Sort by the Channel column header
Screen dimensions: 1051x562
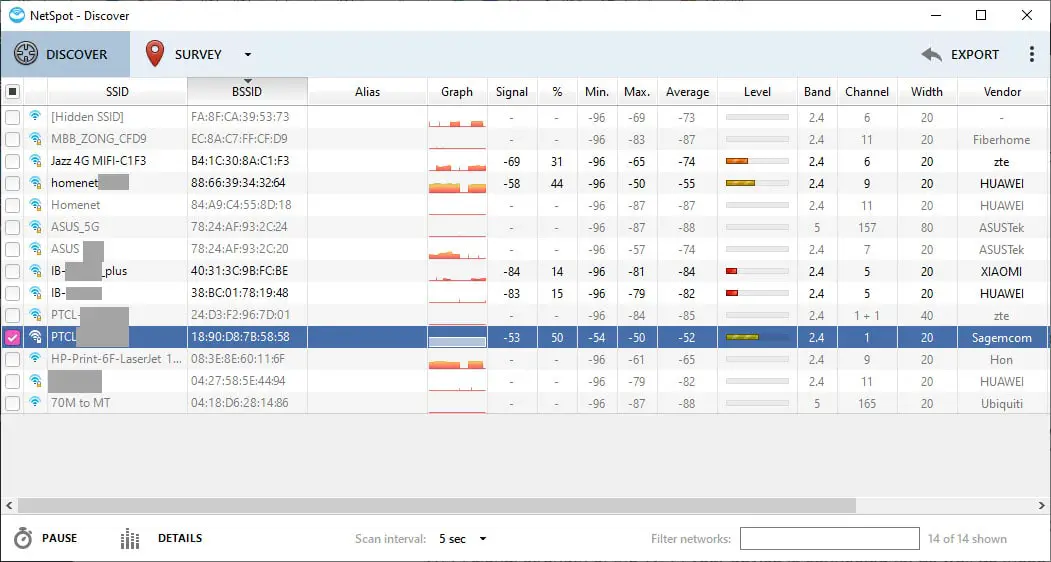coord(867,92)
